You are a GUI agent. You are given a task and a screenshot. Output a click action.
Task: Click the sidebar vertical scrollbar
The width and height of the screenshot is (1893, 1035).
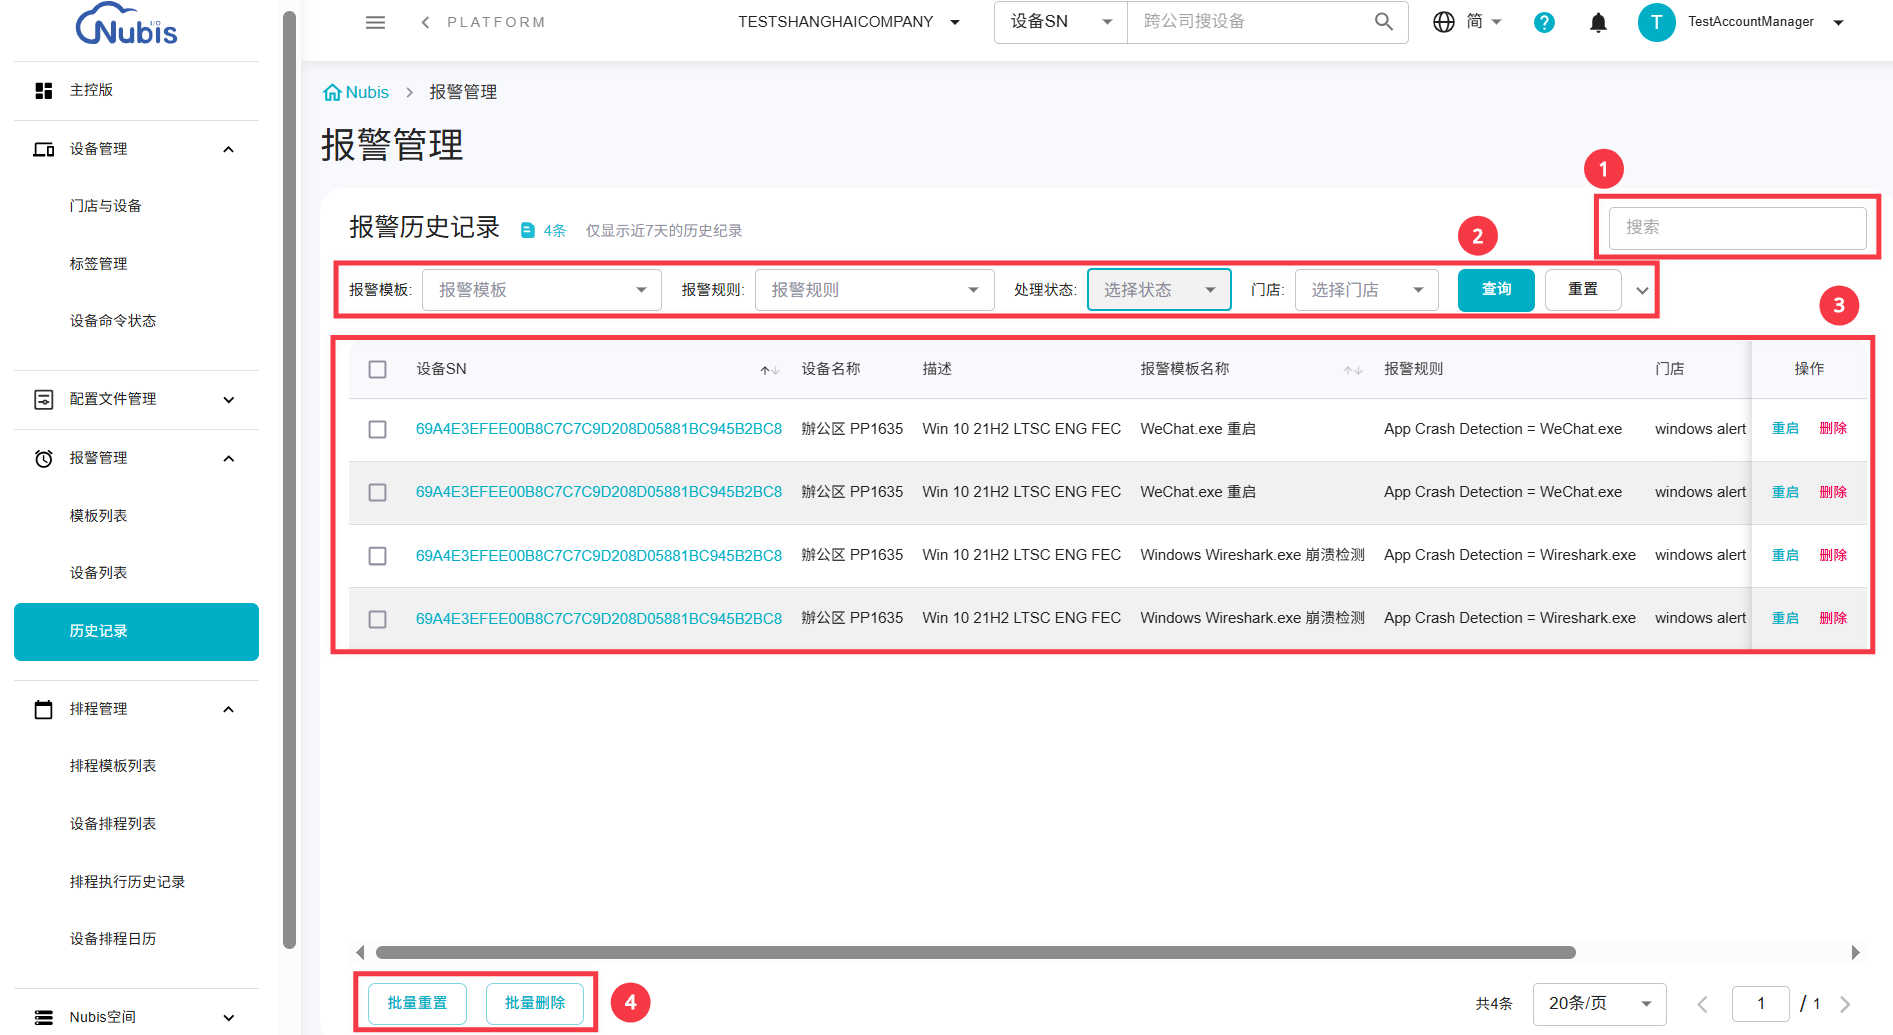point(290,480)
